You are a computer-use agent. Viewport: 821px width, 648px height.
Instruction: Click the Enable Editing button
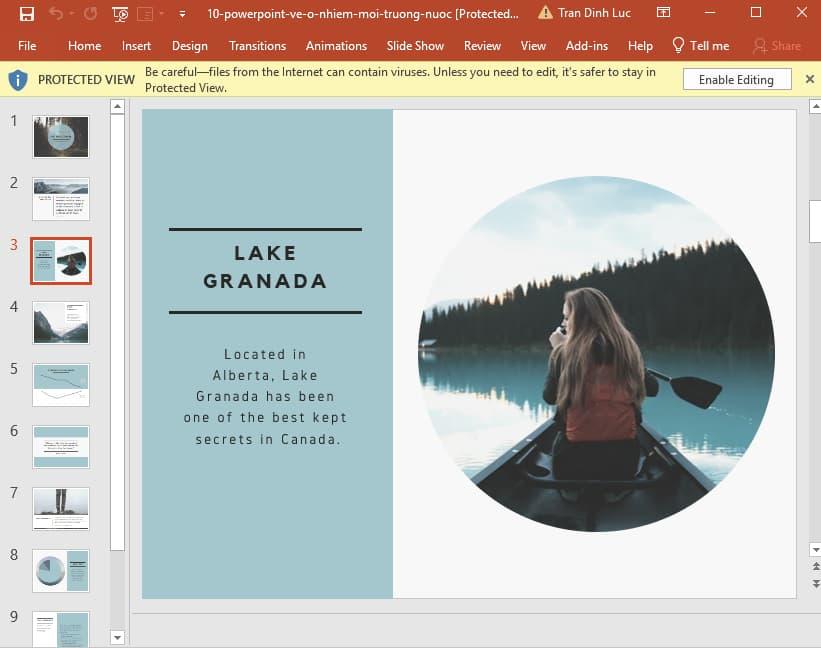tap(736, 79)
